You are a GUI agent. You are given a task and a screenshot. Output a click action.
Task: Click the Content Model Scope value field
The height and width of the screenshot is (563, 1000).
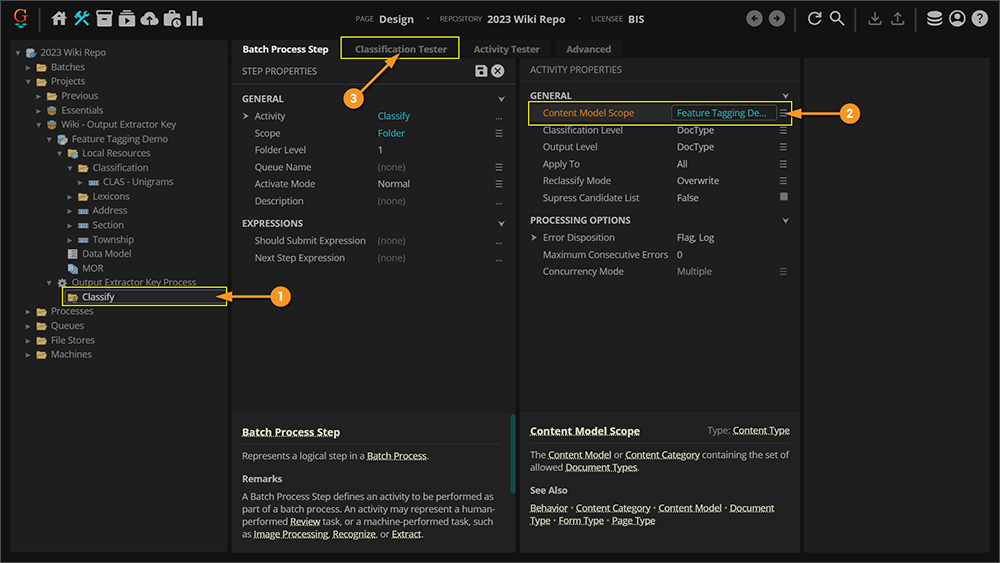[x=722, y=113]
